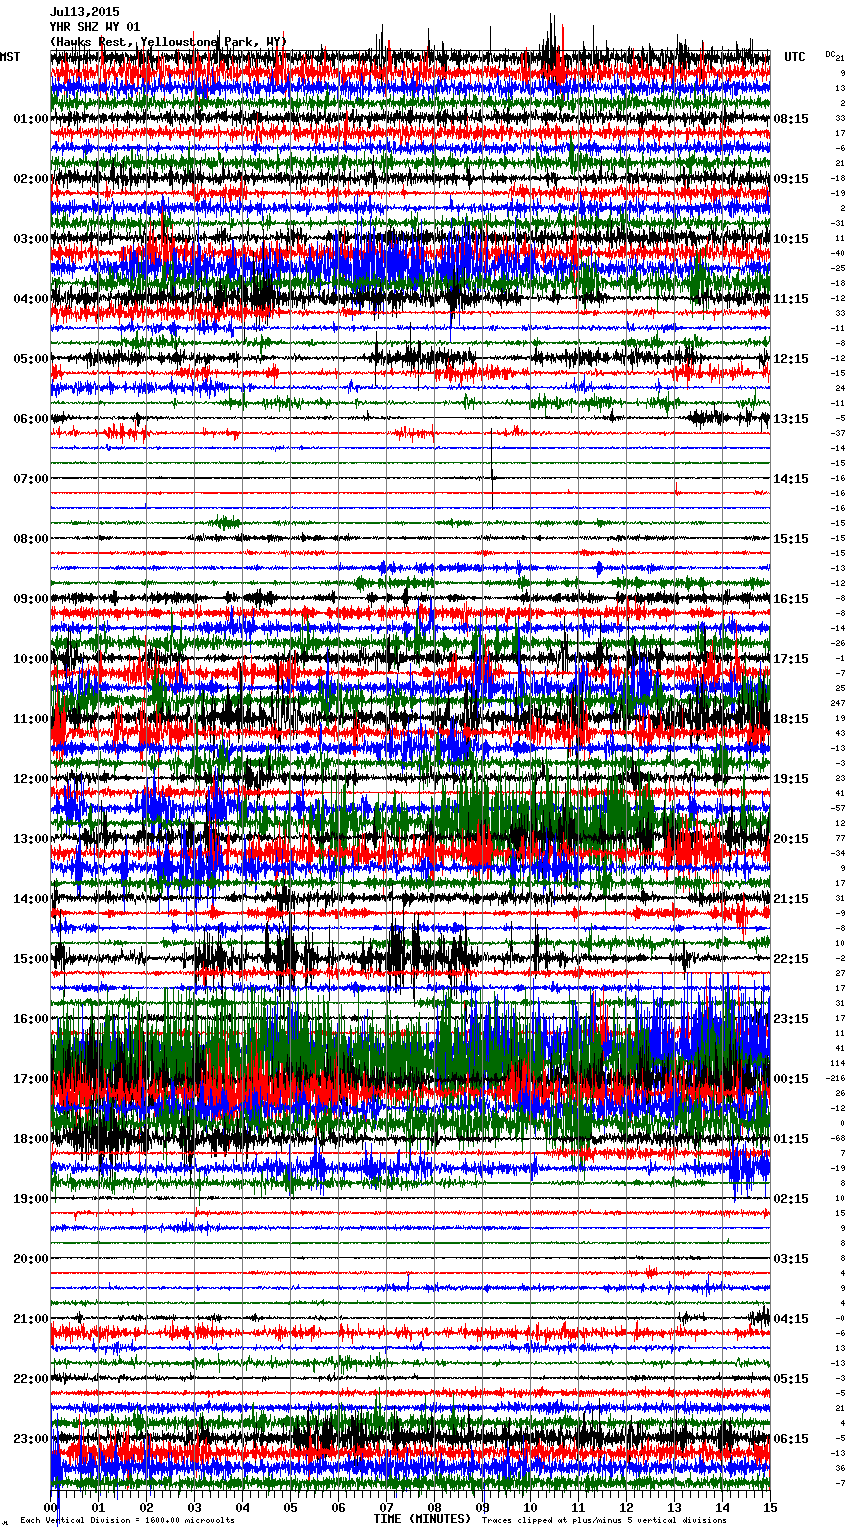
Task: Select the 05:00 MST time label
Action: pos(31,359)
